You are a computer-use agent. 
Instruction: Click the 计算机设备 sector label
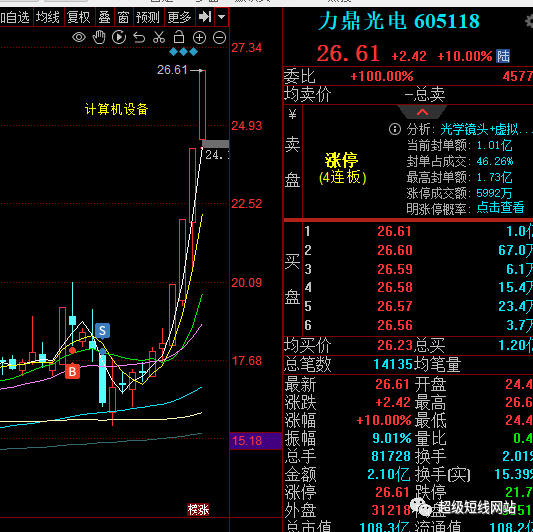point(116,109)
